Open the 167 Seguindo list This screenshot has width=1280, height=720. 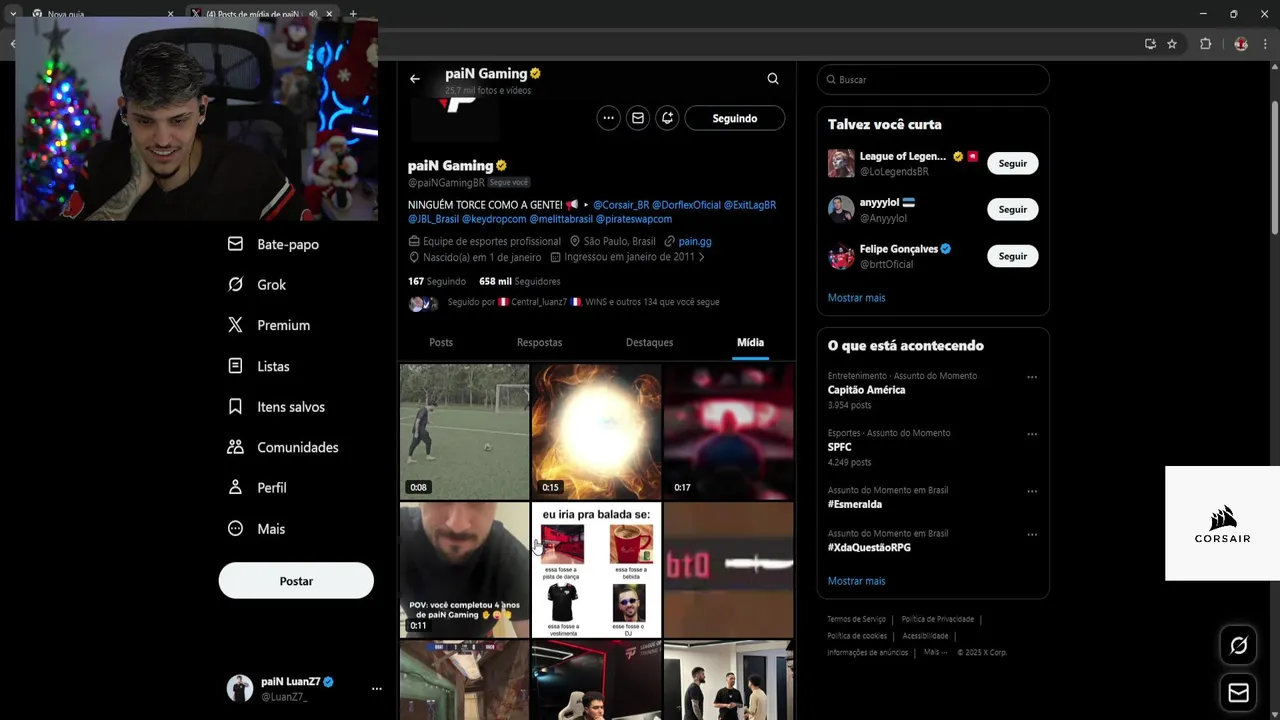click(437, 281)
